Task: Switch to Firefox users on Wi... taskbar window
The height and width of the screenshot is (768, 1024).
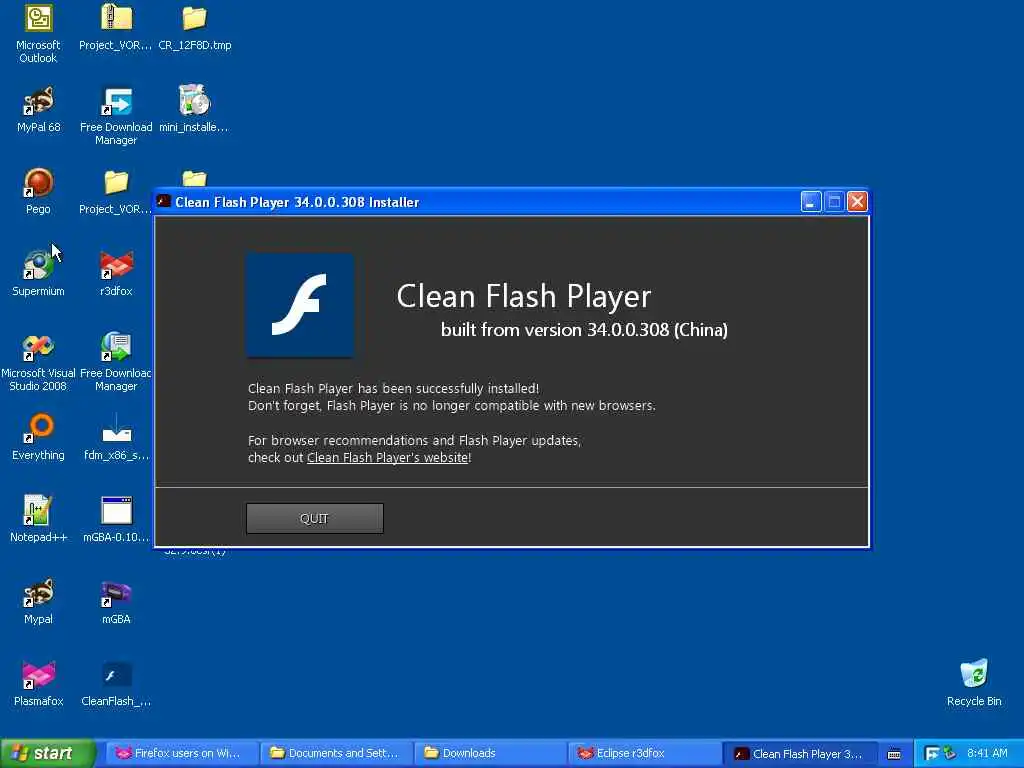Action: click(x=180, y=754)
